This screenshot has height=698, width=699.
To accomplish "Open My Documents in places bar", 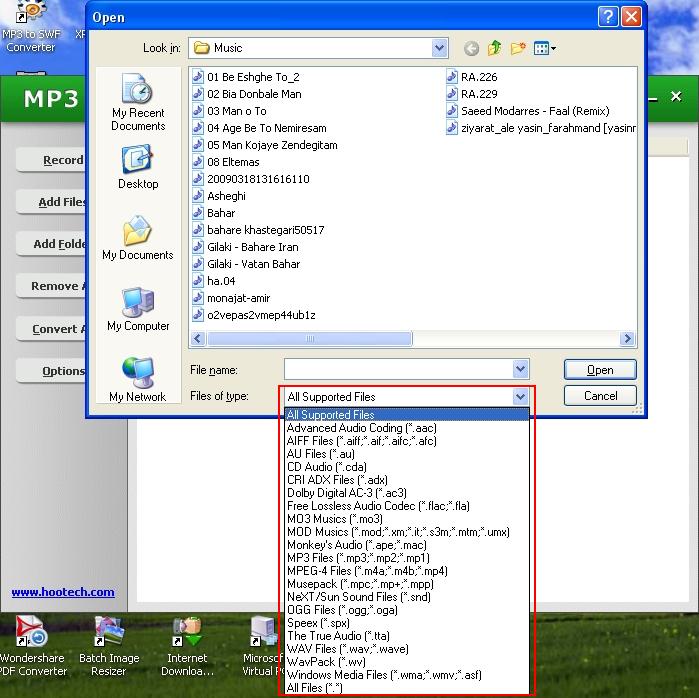I will click(x=138, y=239).
